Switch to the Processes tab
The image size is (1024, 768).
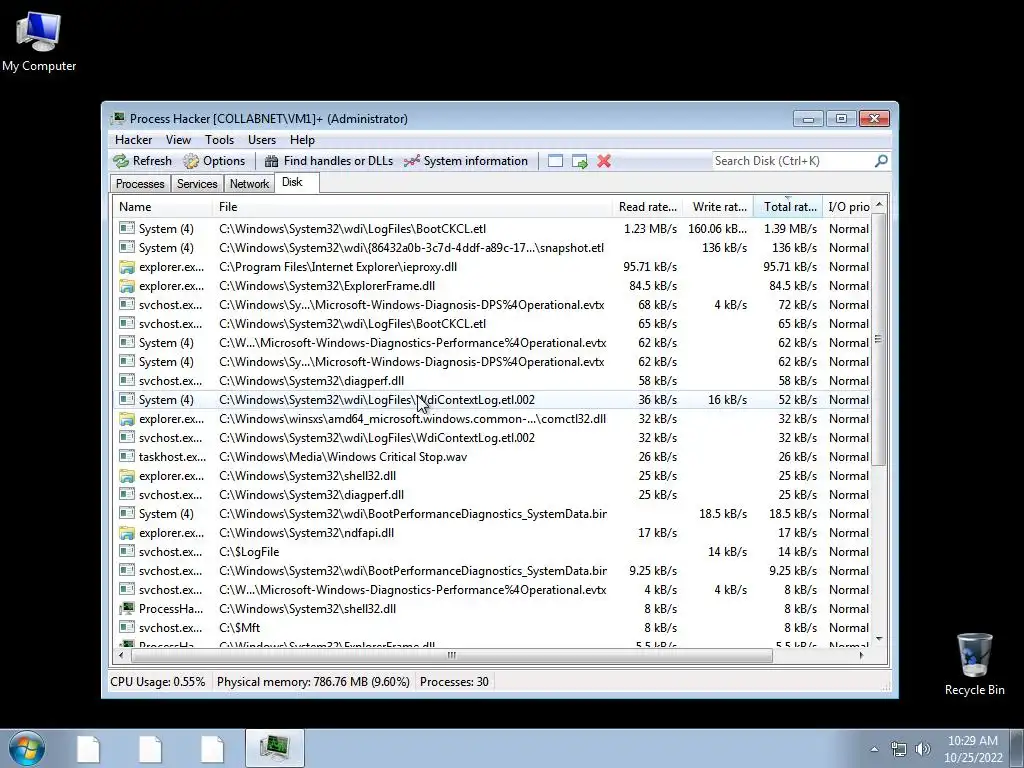click(x=140, y=184)
